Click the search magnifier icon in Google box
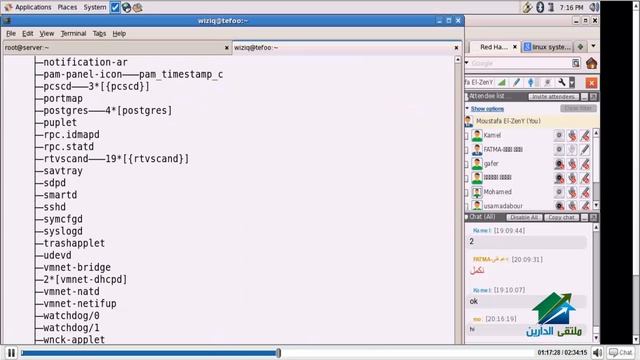 point(576,63)
